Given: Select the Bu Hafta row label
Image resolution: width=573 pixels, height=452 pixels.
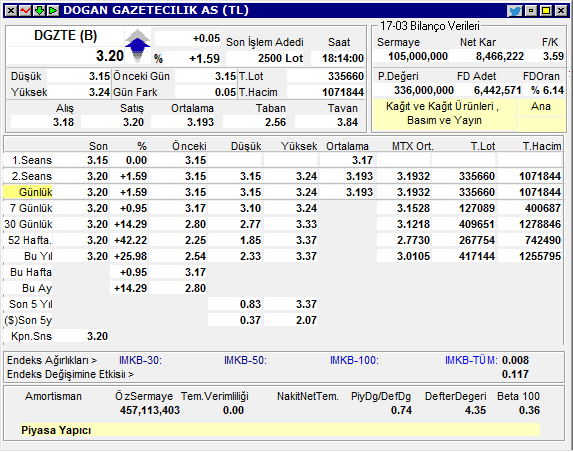Looking at the screenshot, I should click(x=31, y=273).
